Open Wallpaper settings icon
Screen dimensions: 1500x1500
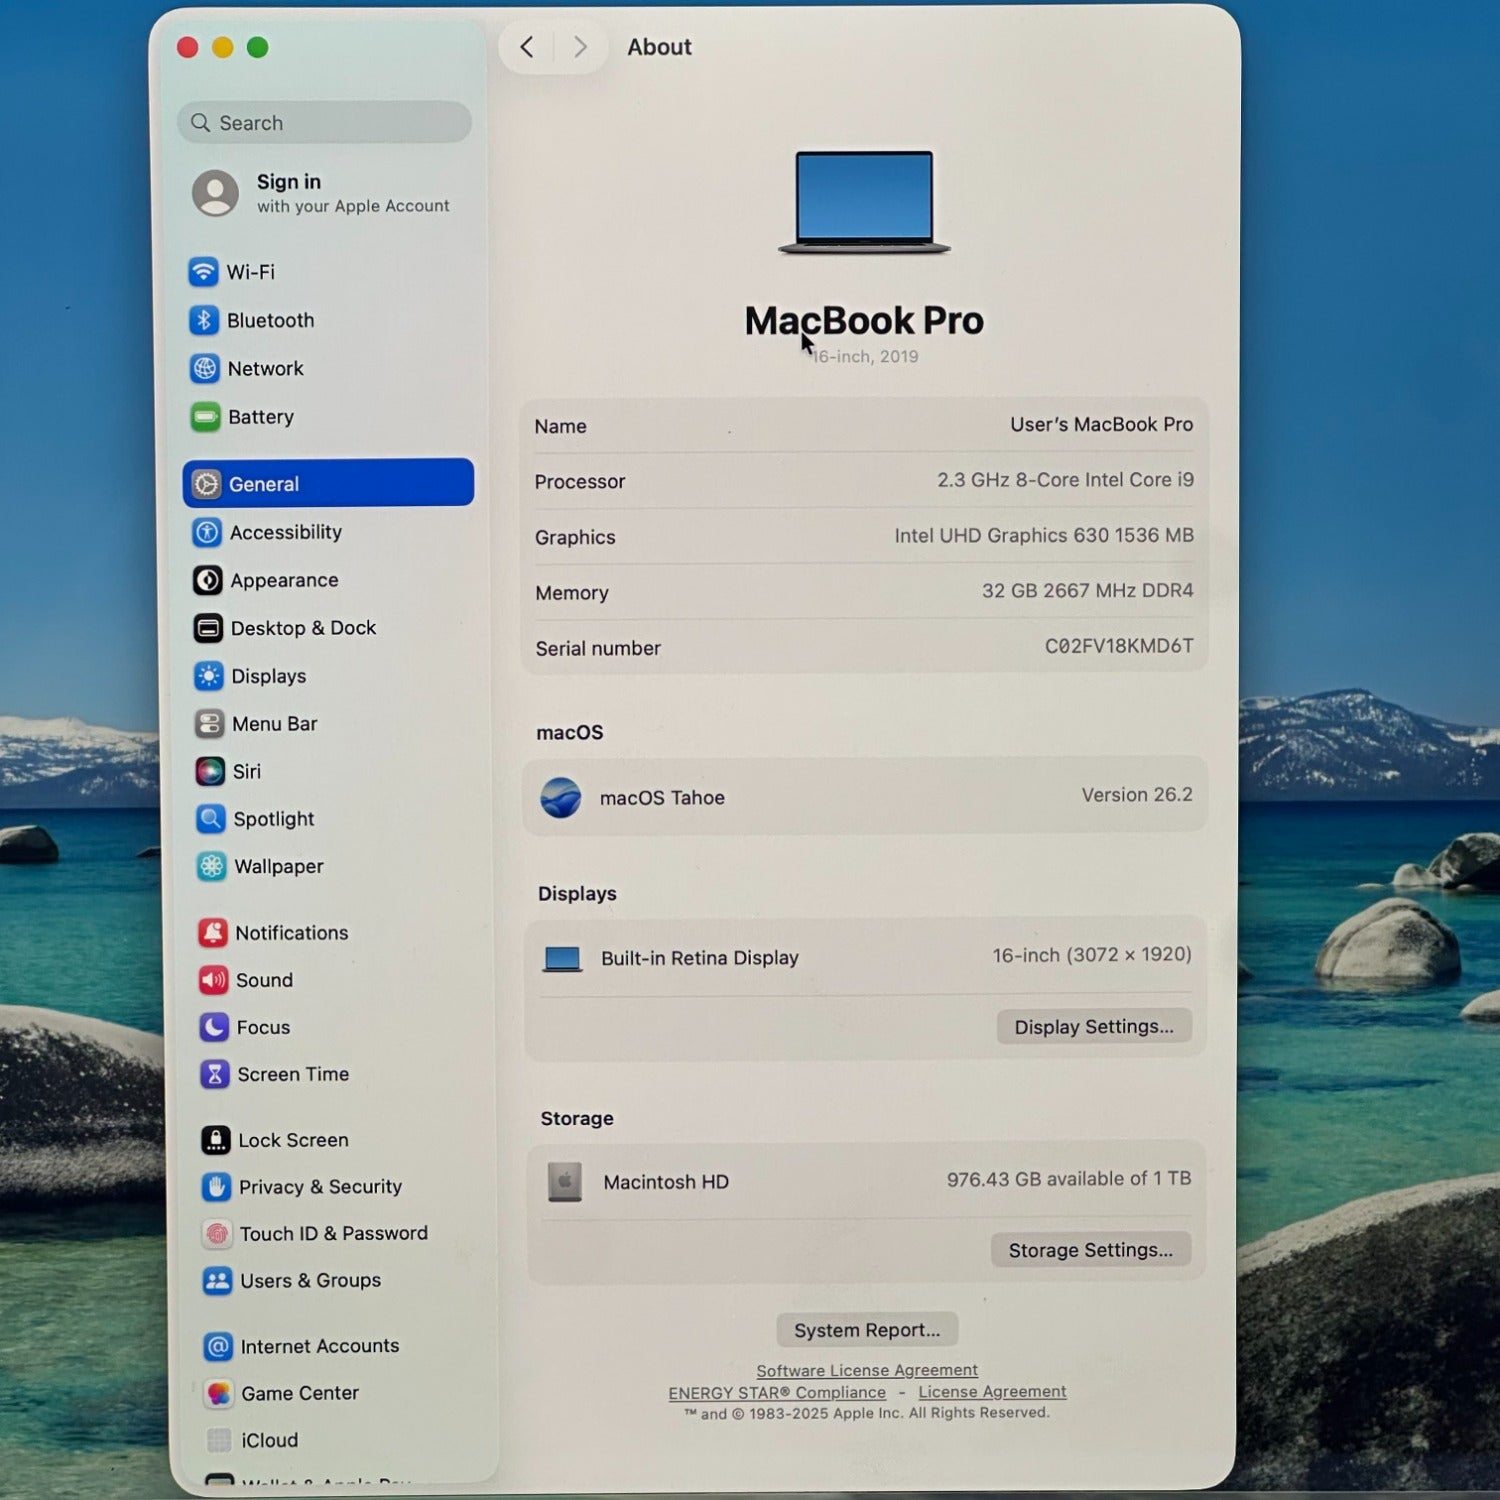pos(211,866)
